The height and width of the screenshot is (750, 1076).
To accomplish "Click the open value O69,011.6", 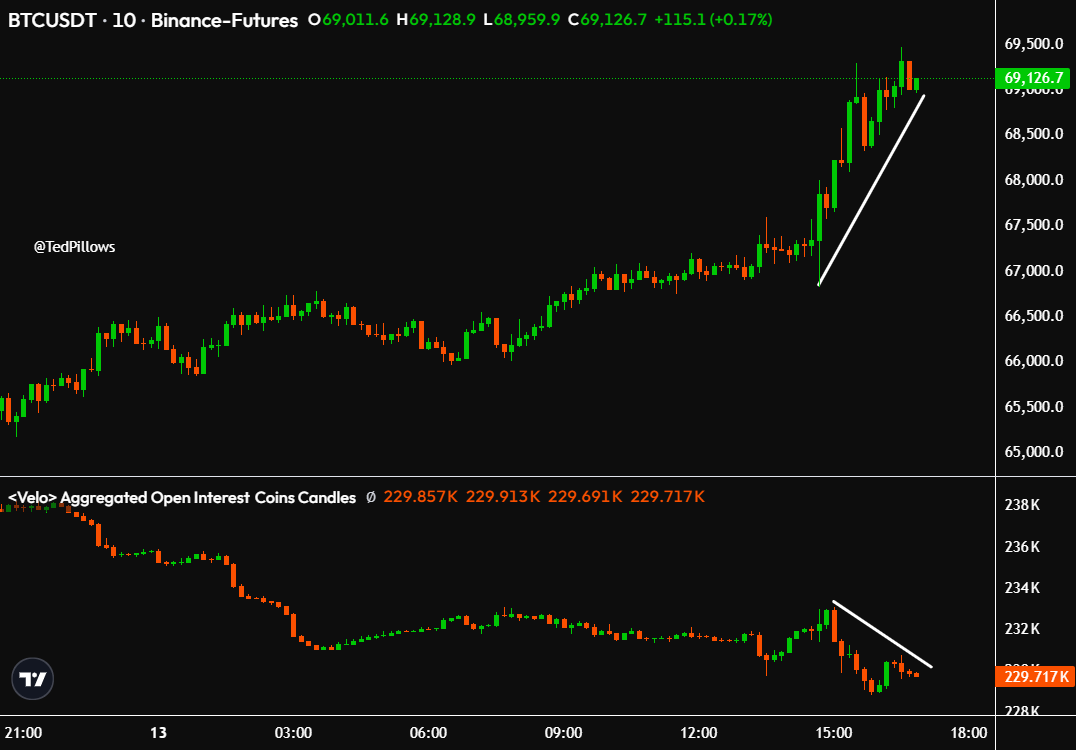I will pos(349,20).
